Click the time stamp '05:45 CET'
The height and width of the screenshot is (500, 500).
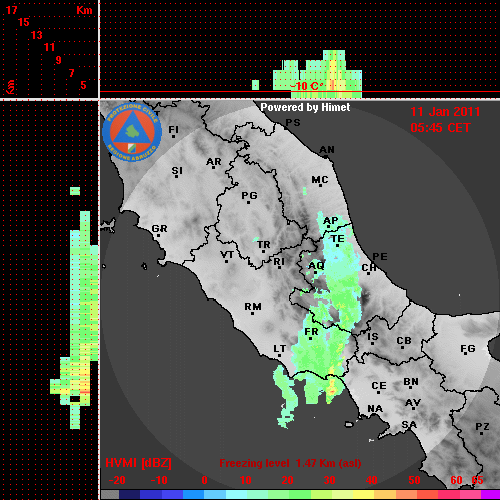[x=440, y=128]
